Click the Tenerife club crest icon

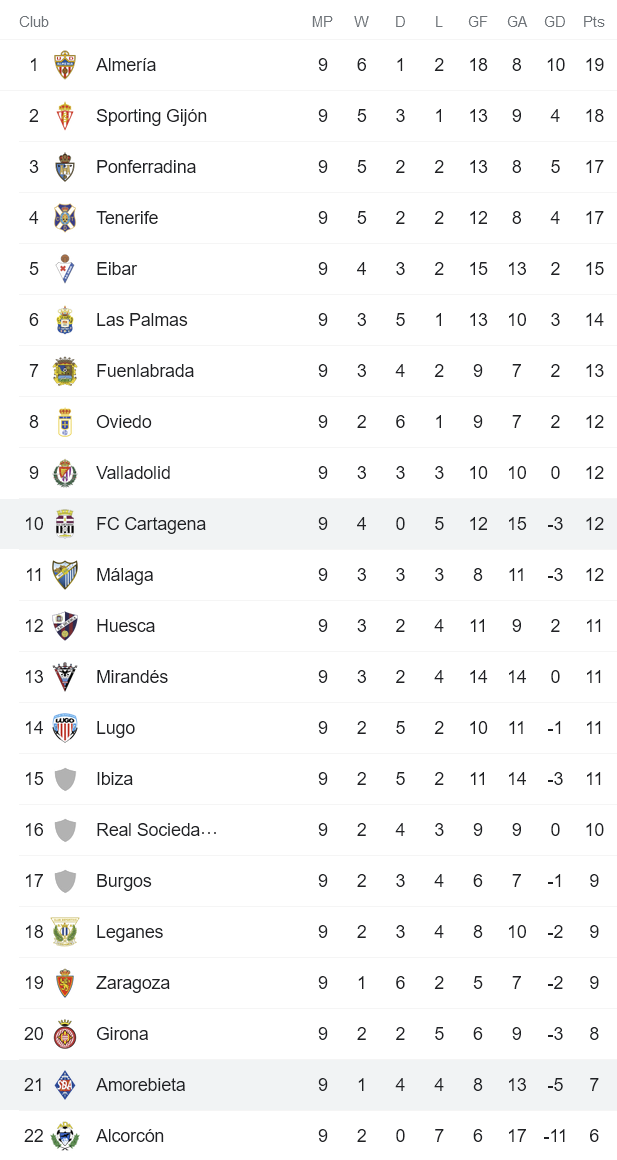[65, 218]
